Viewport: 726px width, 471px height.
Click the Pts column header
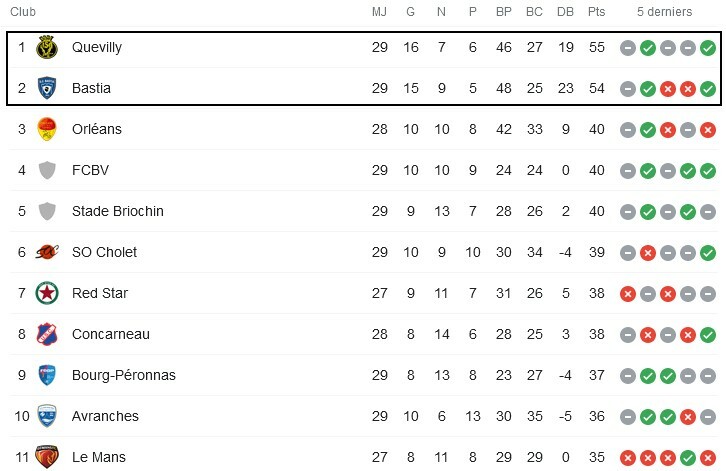[597, 12]
